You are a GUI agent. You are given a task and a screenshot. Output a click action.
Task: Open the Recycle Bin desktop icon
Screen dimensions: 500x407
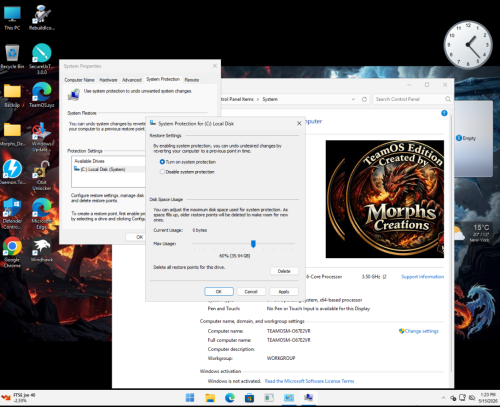12,56
